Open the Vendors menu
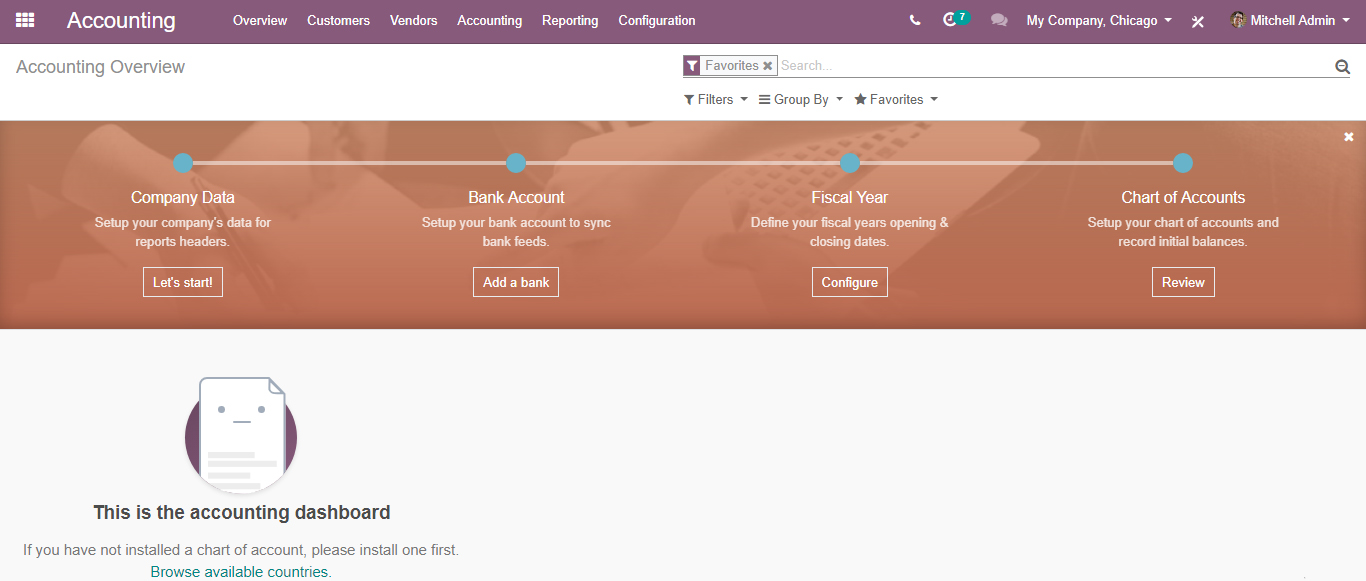 click(414, 20)
